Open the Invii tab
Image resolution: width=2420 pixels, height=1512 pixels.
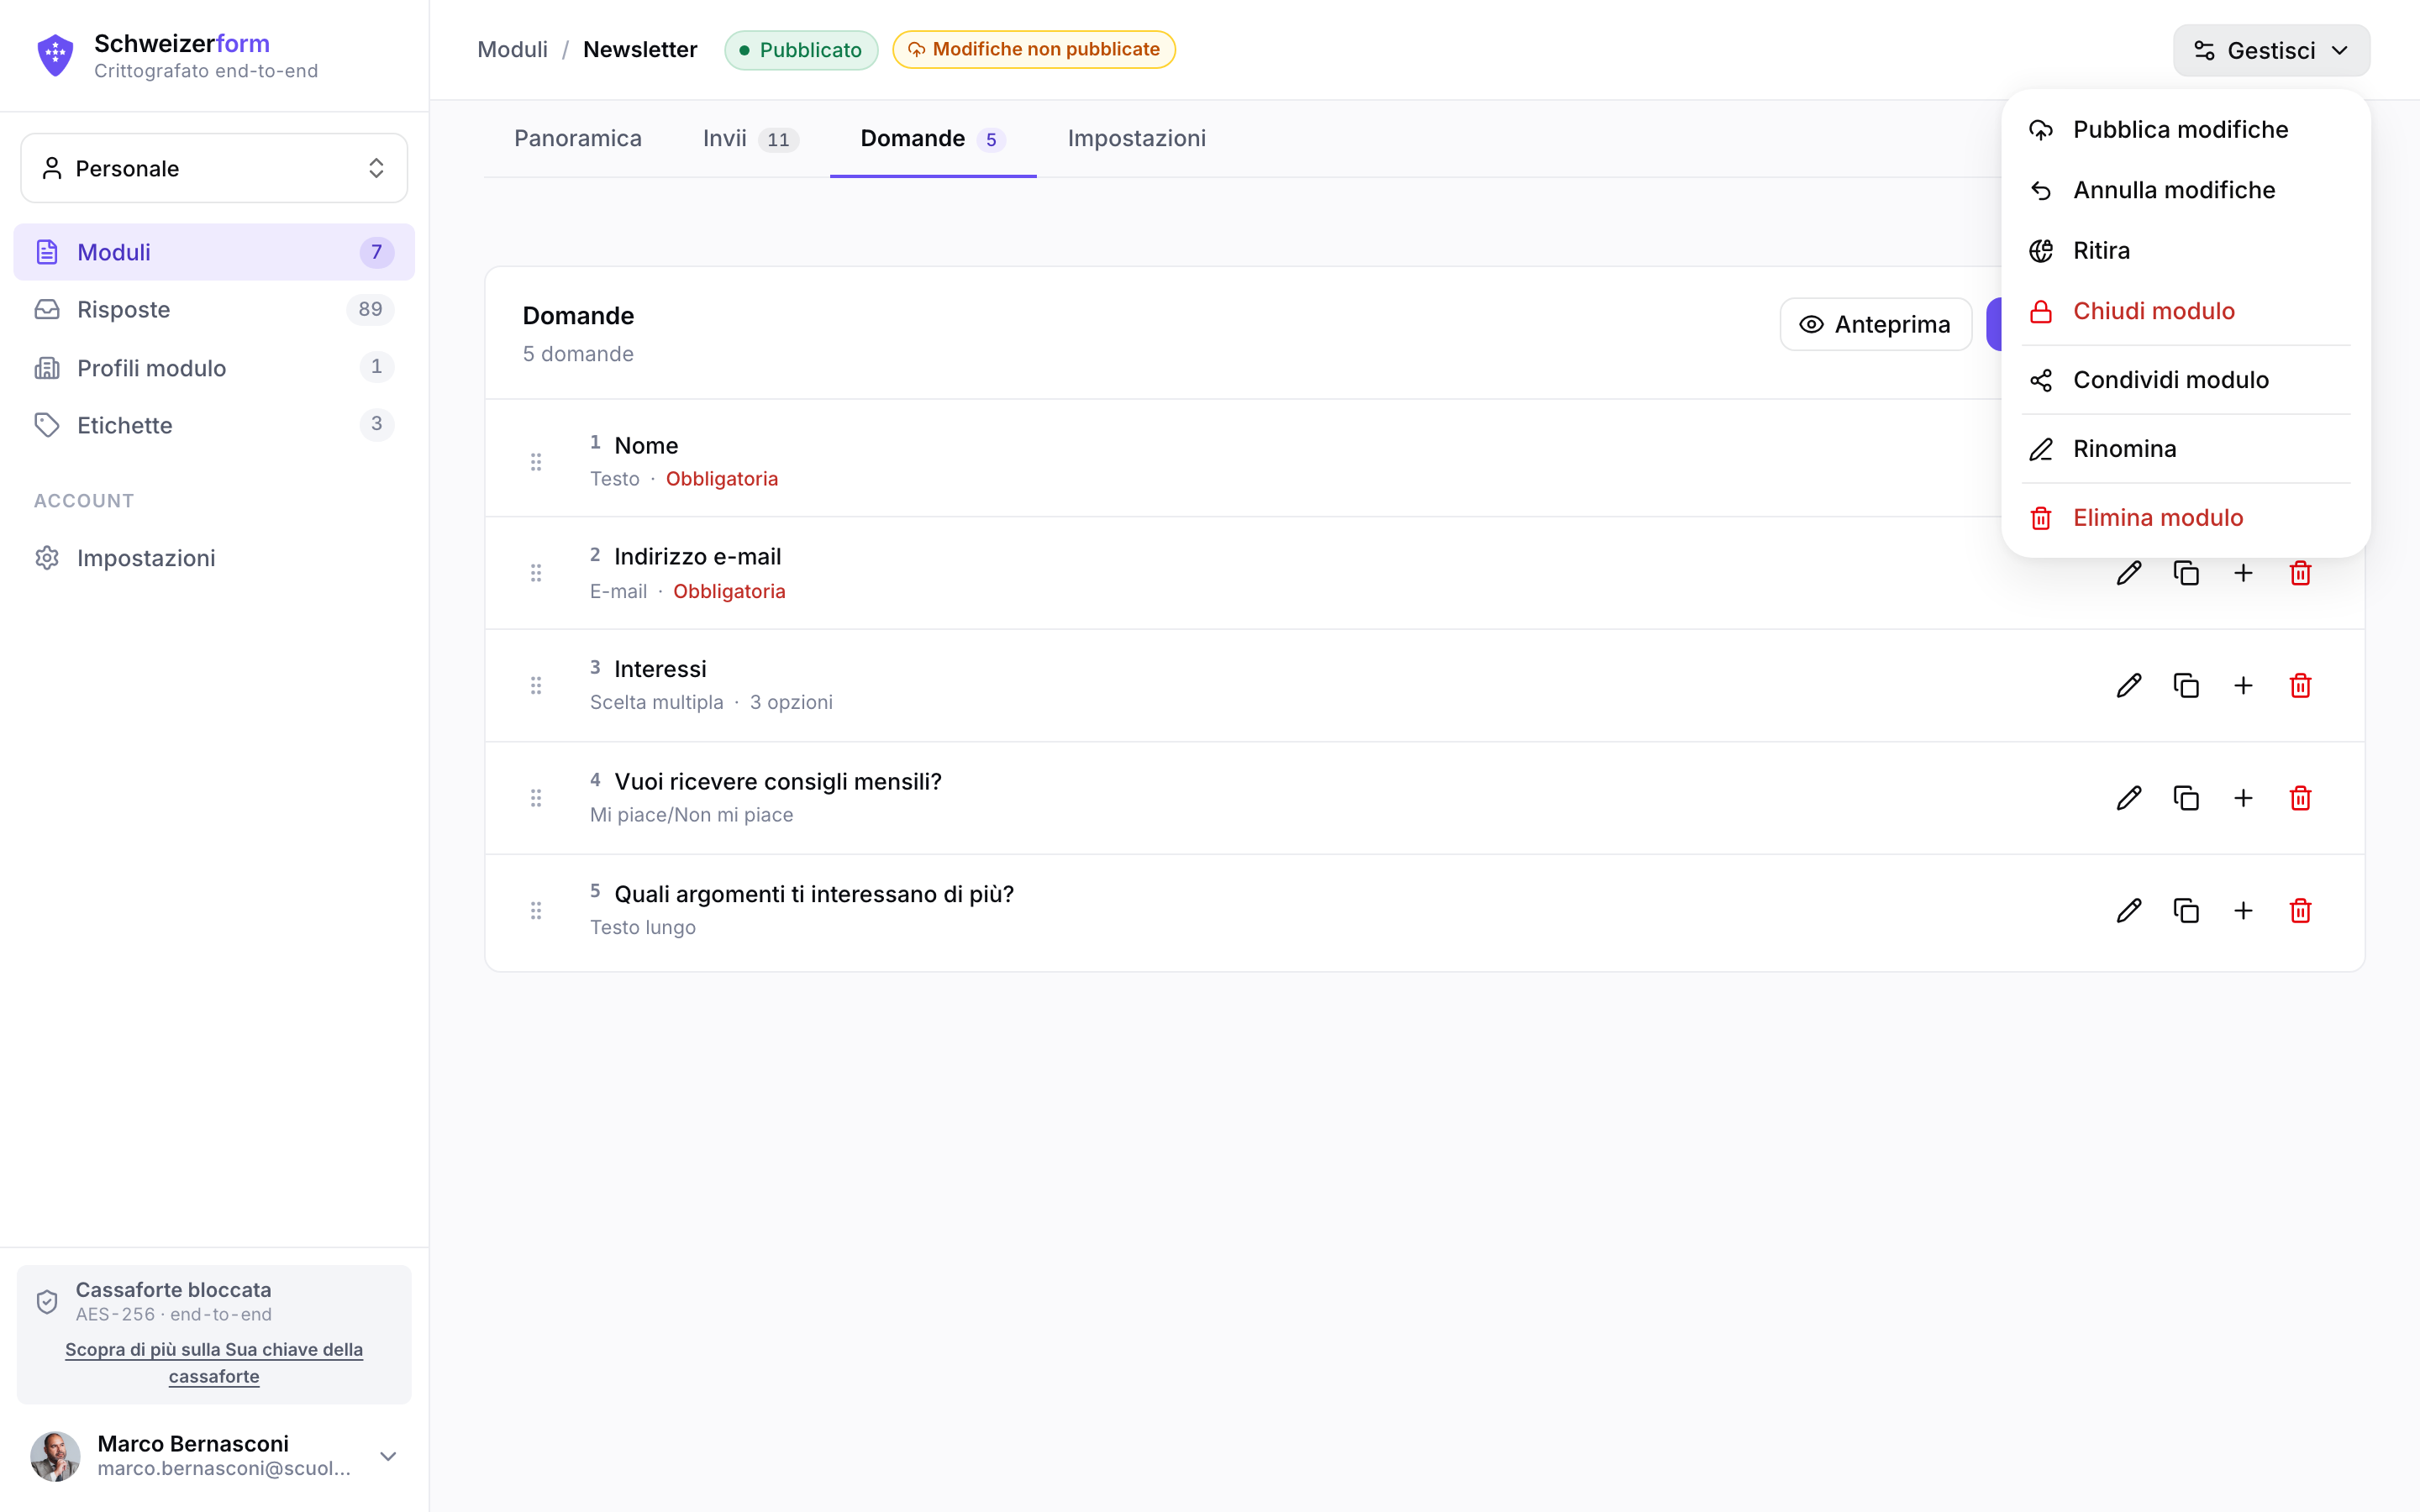pyautogui.click(x=751, y=139)
